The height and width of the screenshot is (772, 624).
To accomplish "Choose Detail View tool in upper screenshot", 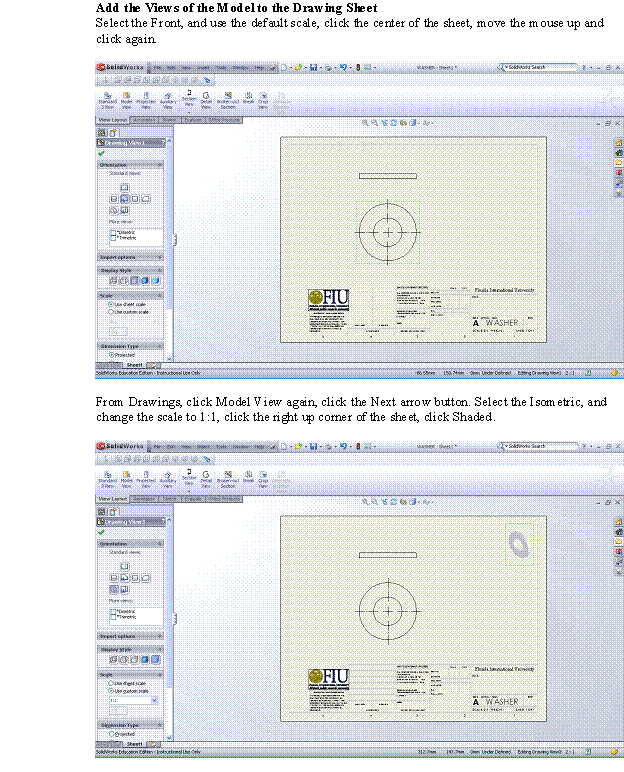I will coord(206,100).
